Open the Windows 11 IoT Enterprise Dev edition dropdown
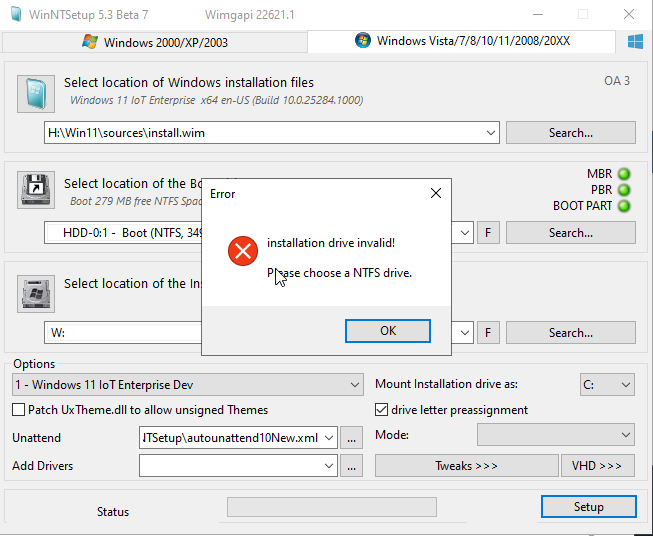This screenshot has width=653, height=536. (188, 385)
